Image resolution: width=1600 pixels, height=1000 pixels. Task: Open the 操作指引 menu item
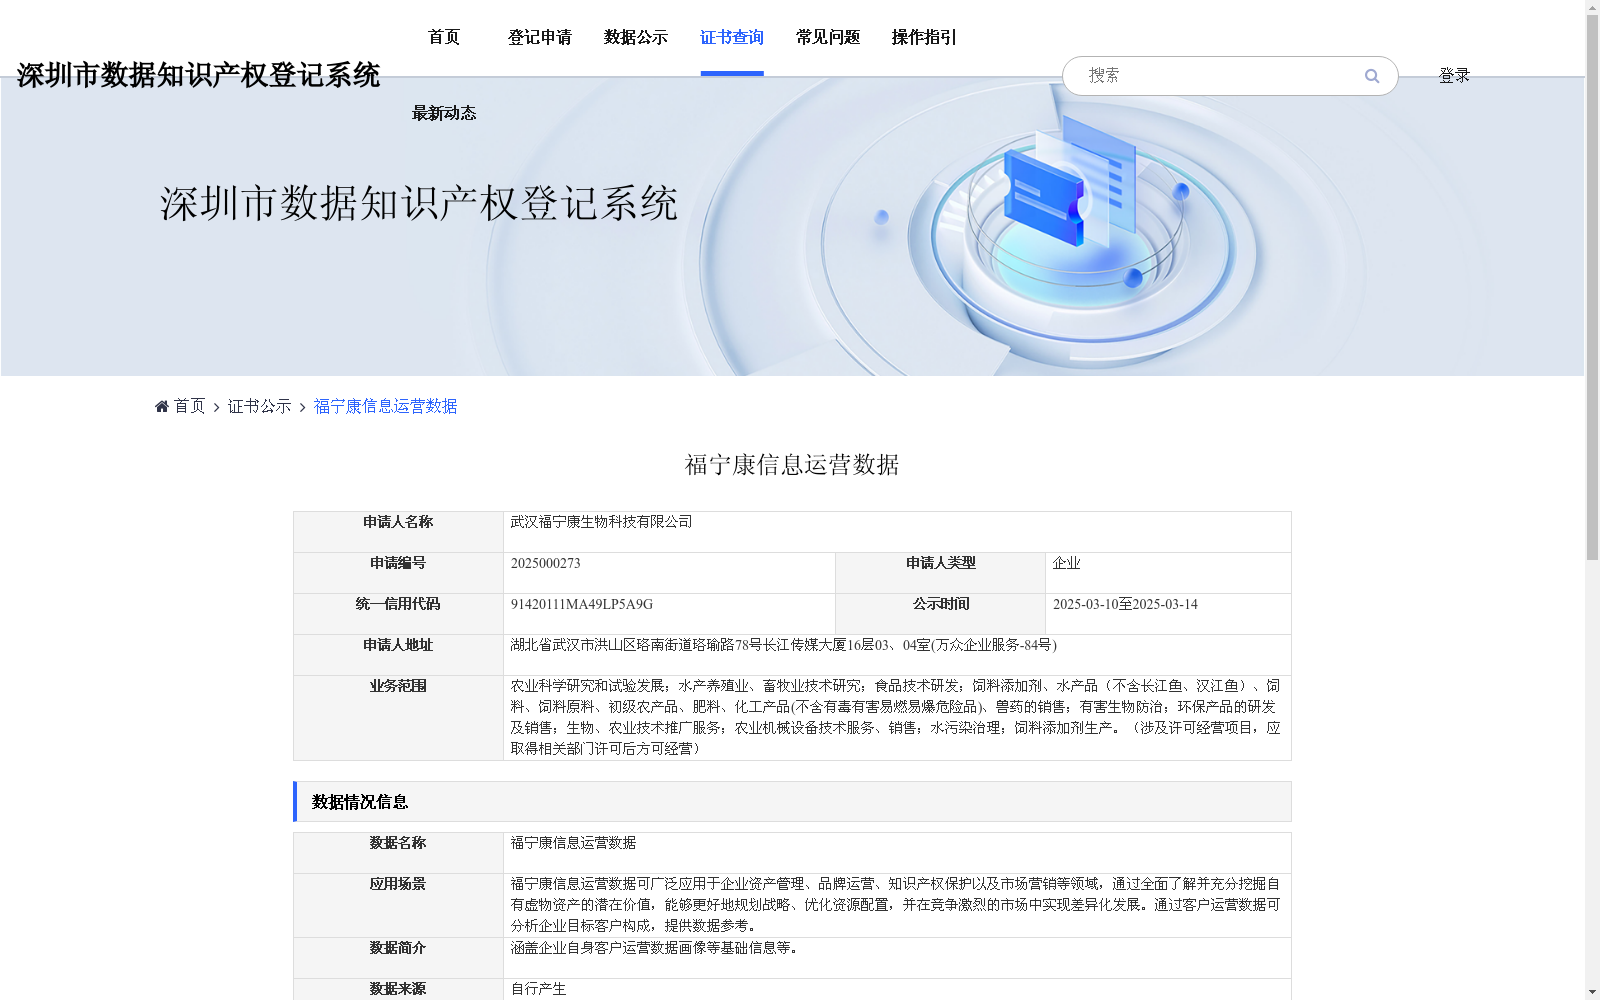point(924,37)
